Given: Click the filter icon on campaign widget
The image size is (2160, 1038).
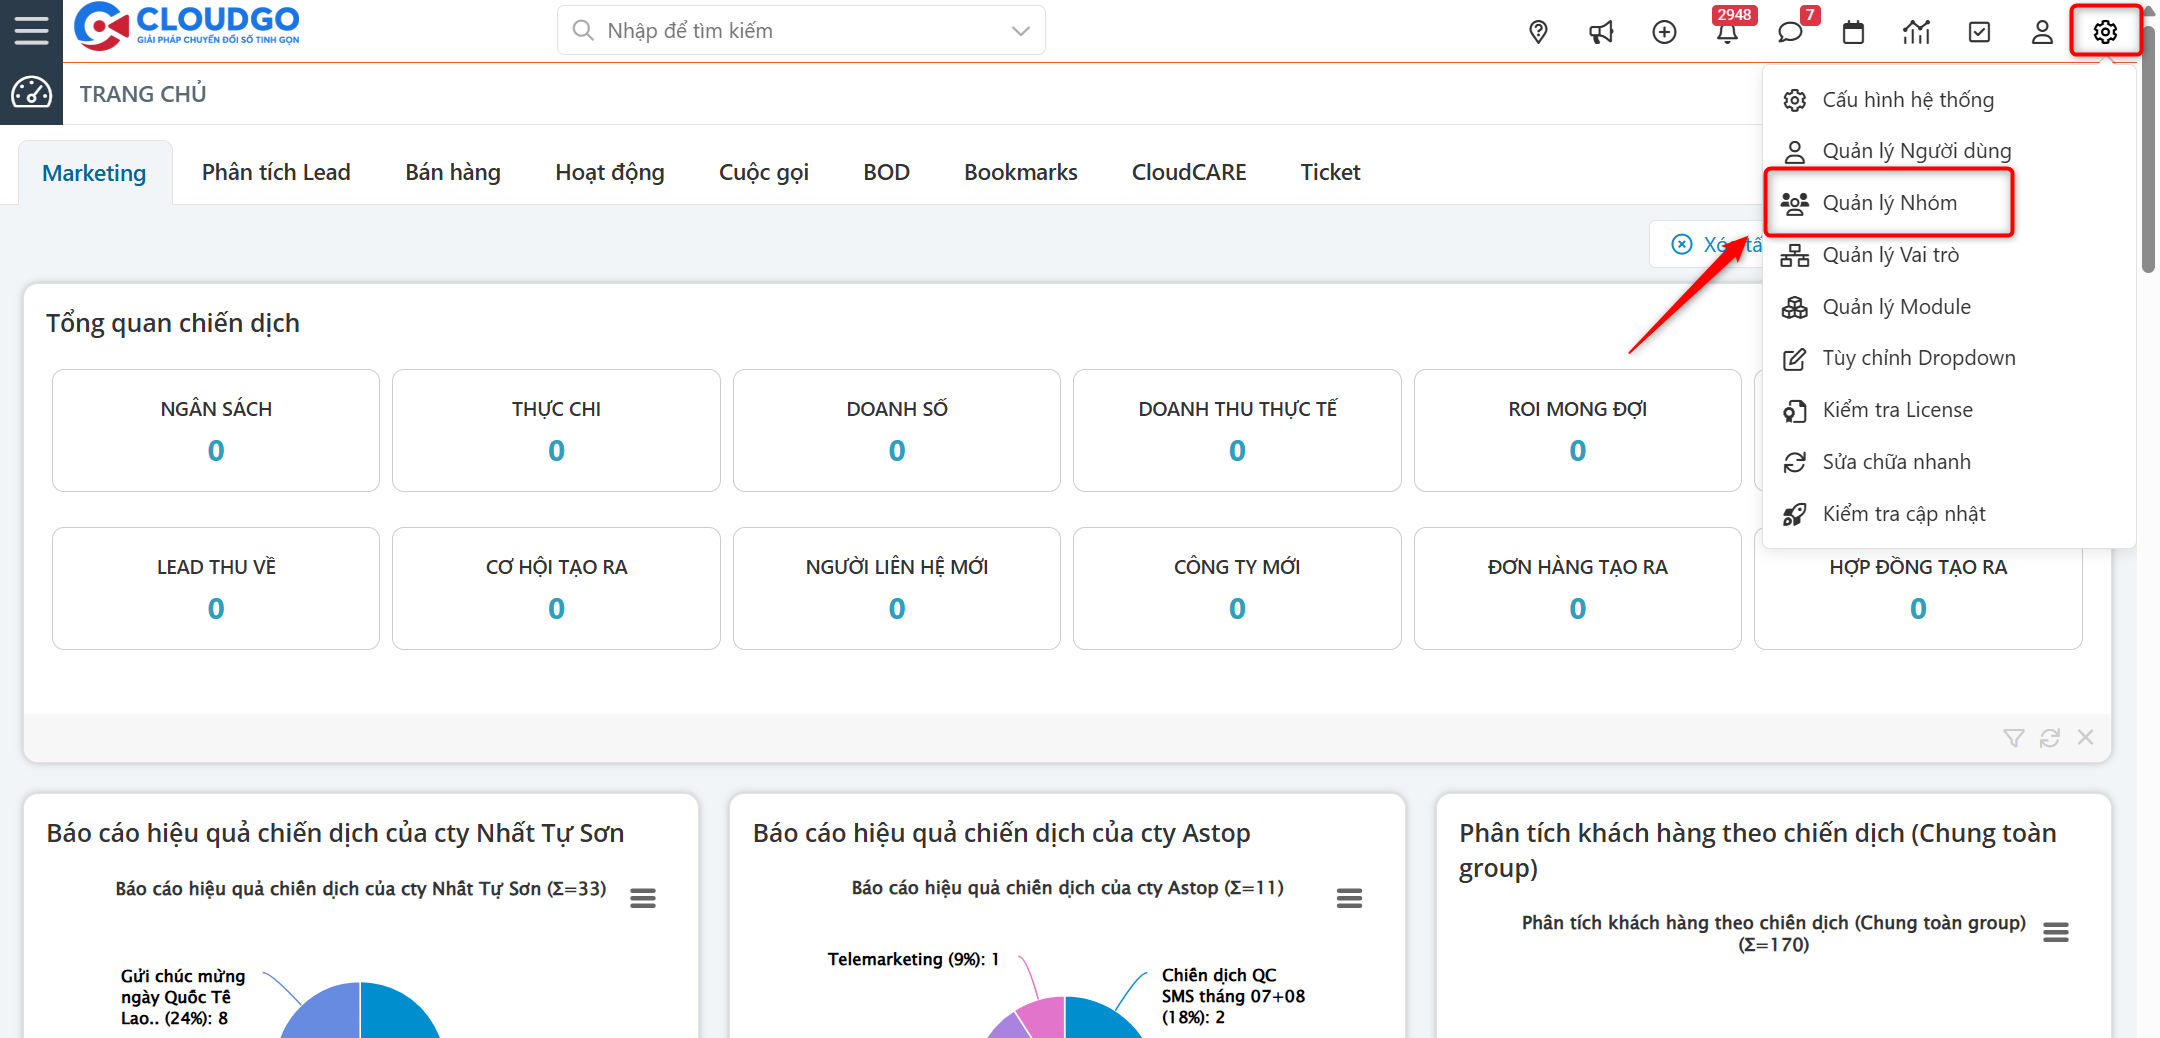Looking at the screenshot, I should (2014, 738).
